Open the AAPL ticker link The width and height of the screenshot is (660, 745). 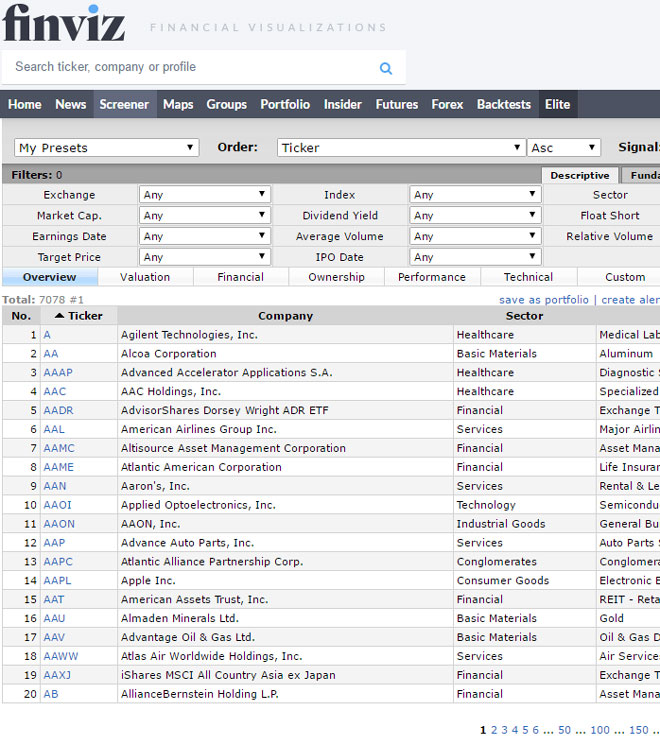tap(57, 581)
